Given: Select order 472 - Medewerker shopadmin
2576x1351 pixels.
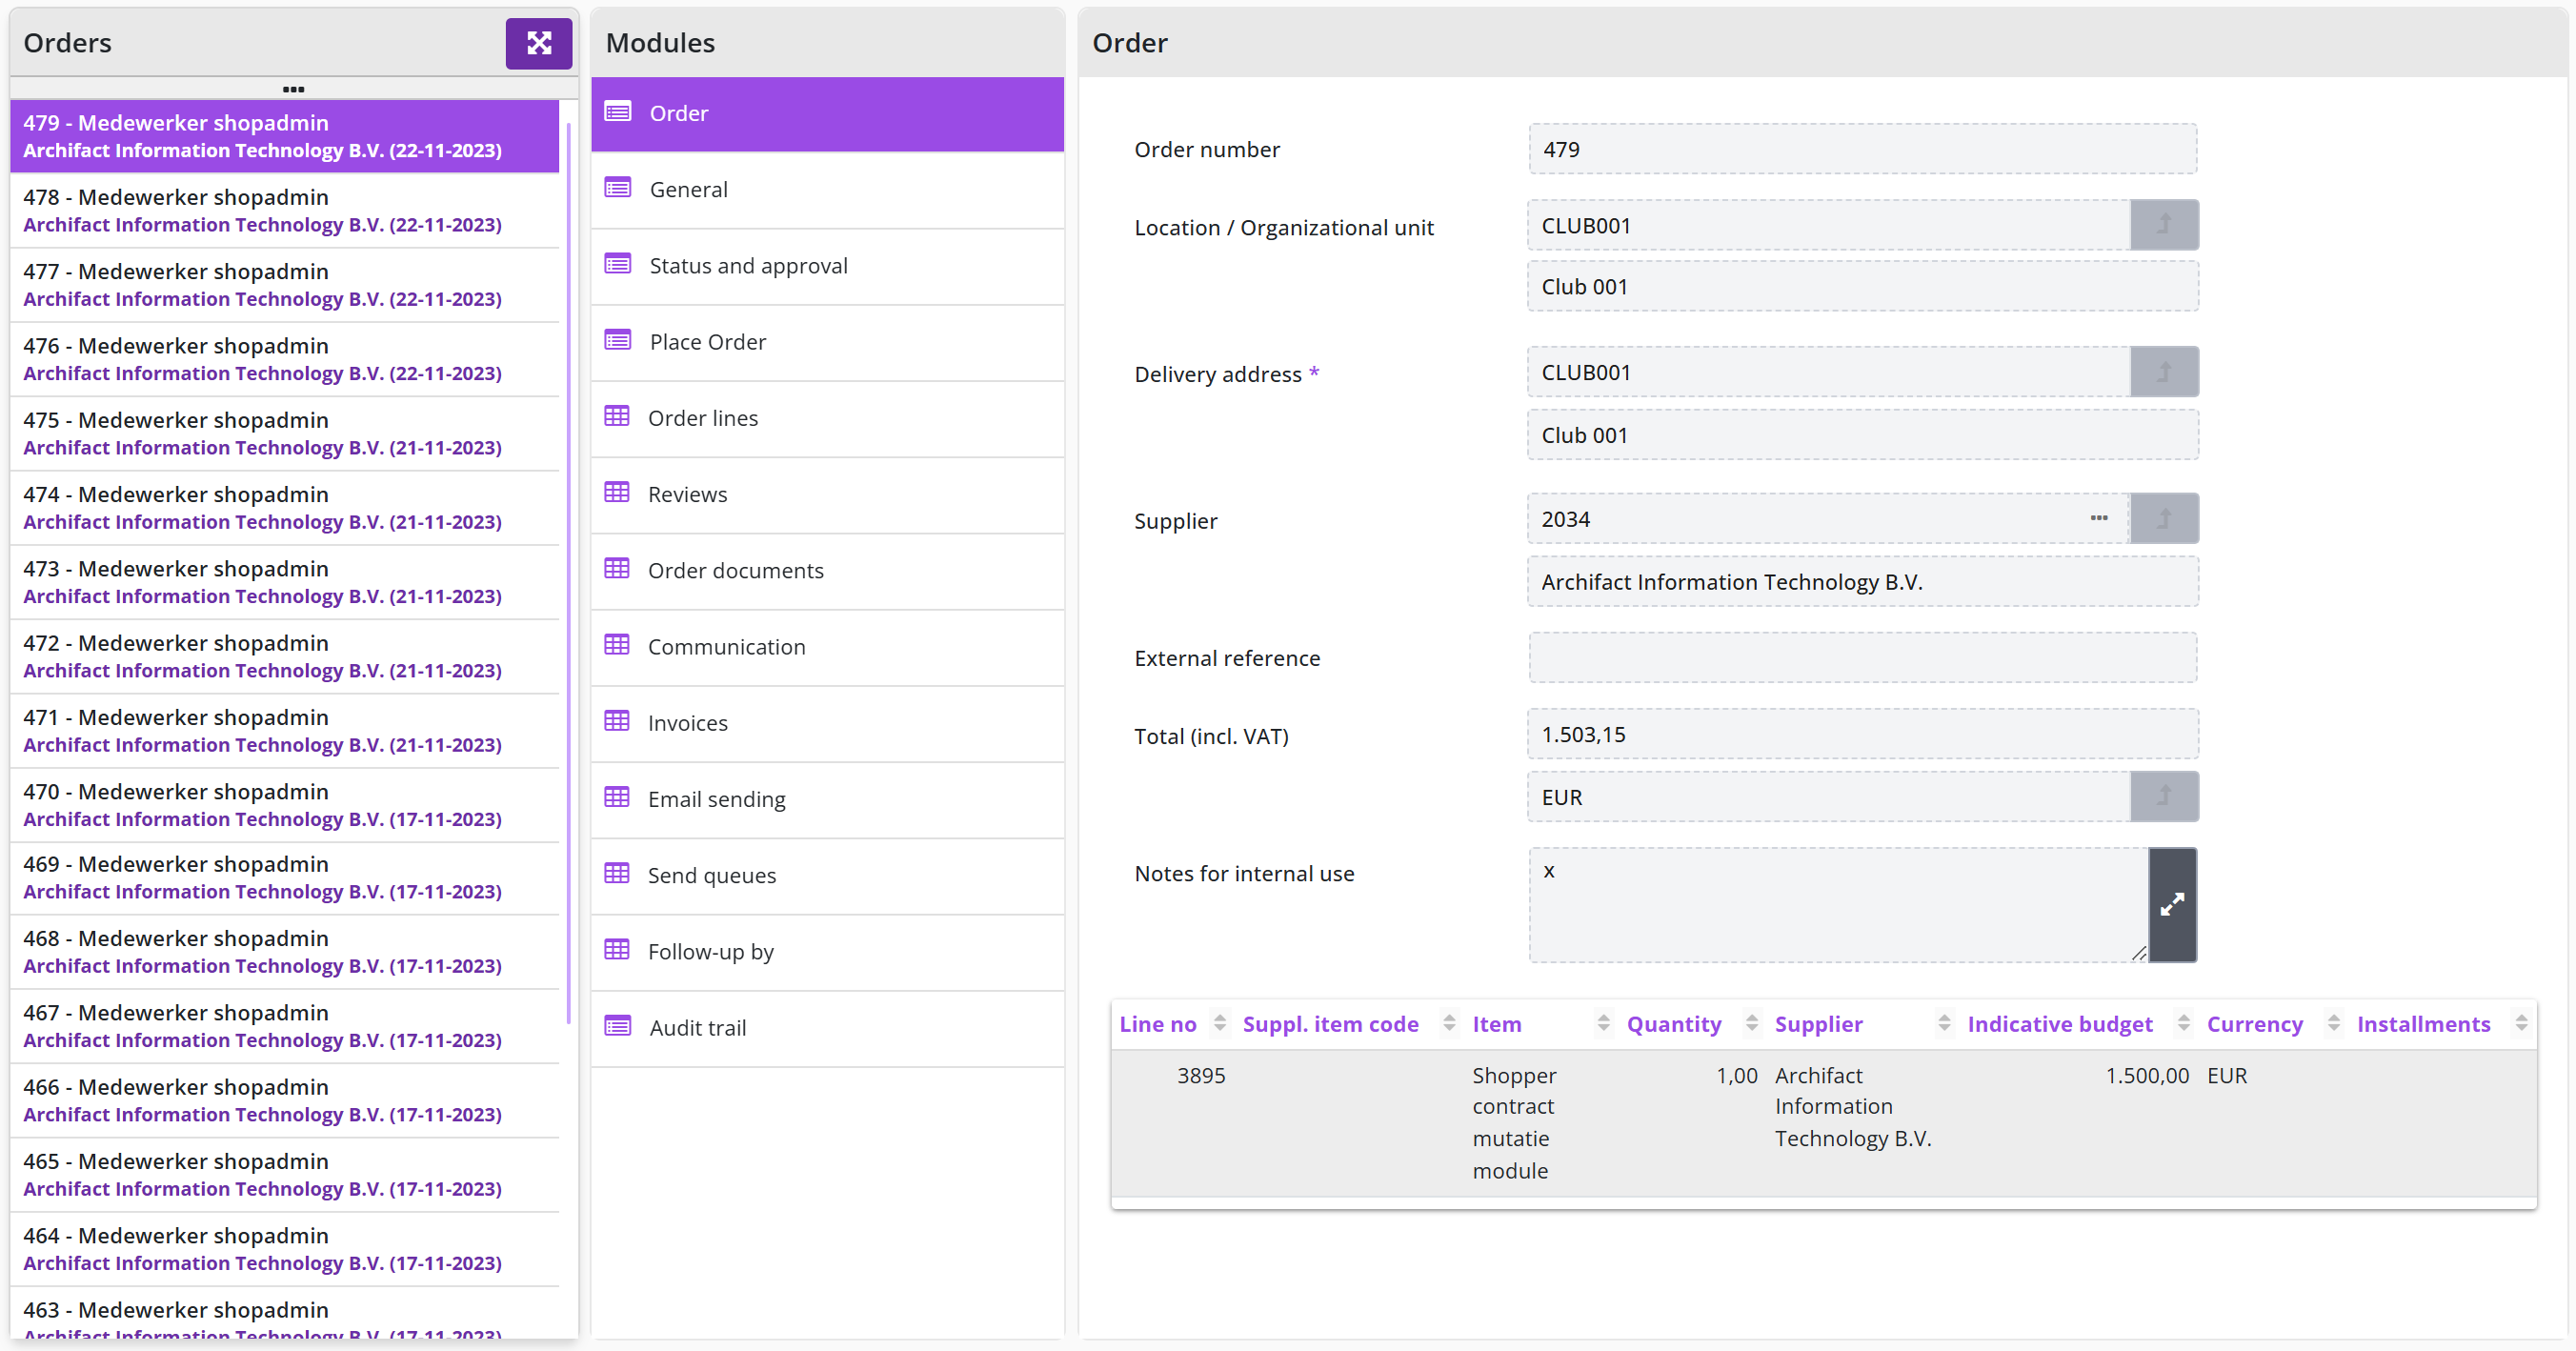Looking at the screenshot, I should pos(285,656).
